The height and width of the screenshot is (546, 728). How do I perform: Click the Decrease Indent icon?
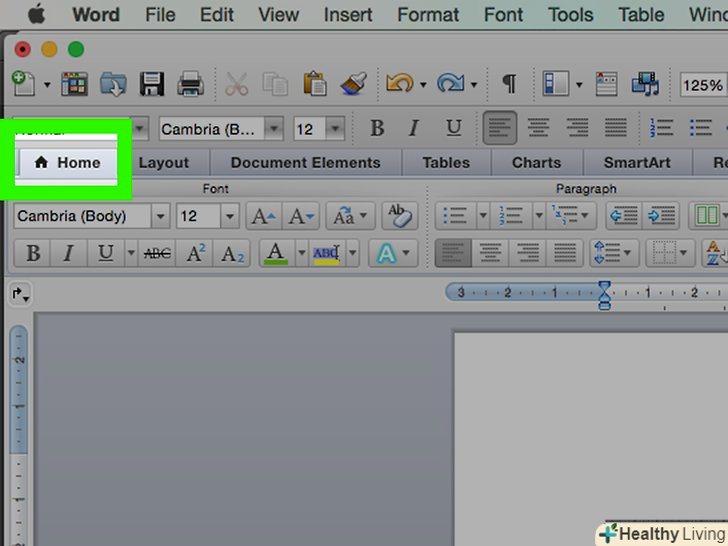[624, 216]
